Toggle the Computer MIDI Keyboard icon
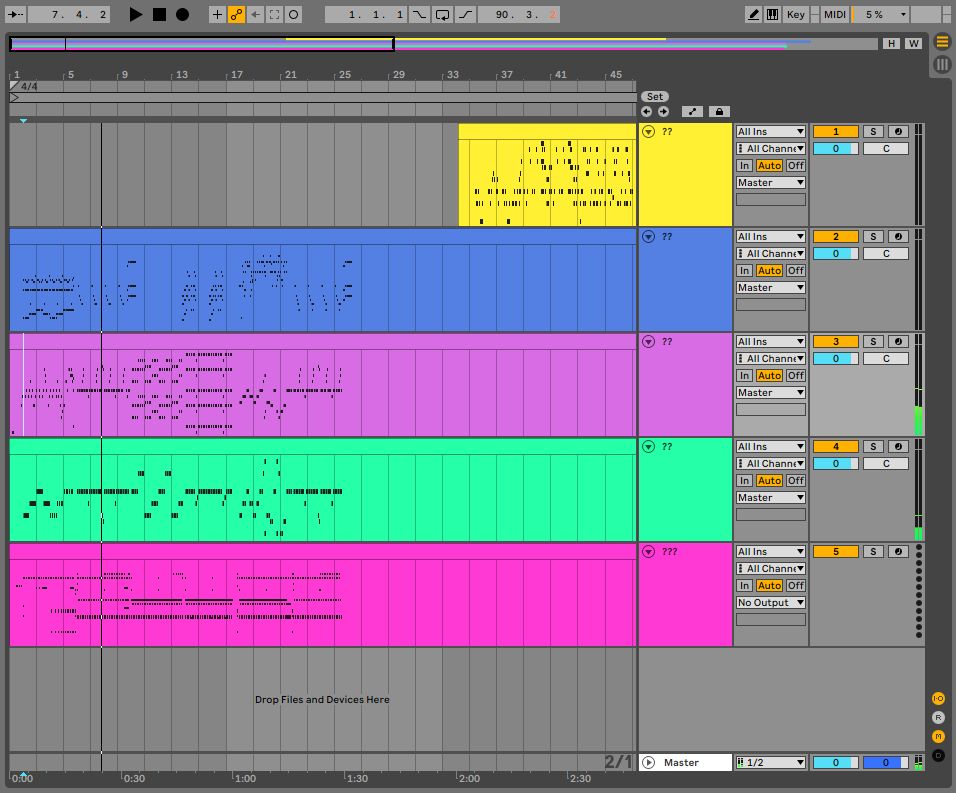Image resolution: width=956 pixels, height=793 pixels. click(x=772, y=15)
